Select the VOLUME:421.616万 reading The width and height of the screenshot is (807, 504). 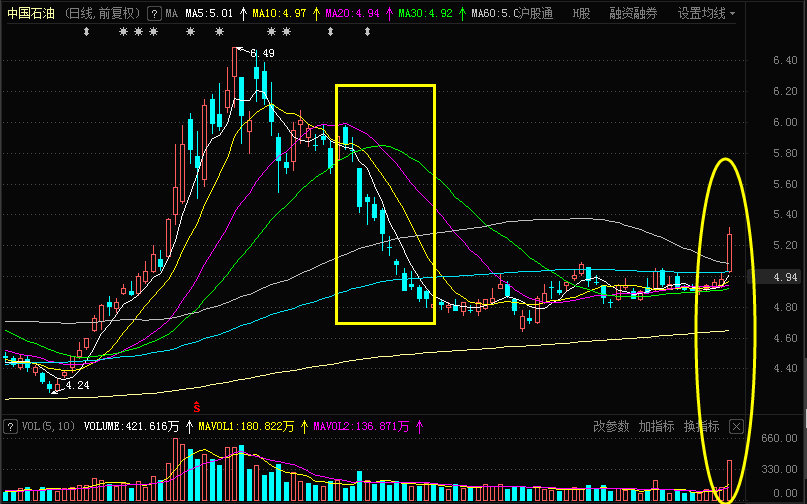click(131, 427)
